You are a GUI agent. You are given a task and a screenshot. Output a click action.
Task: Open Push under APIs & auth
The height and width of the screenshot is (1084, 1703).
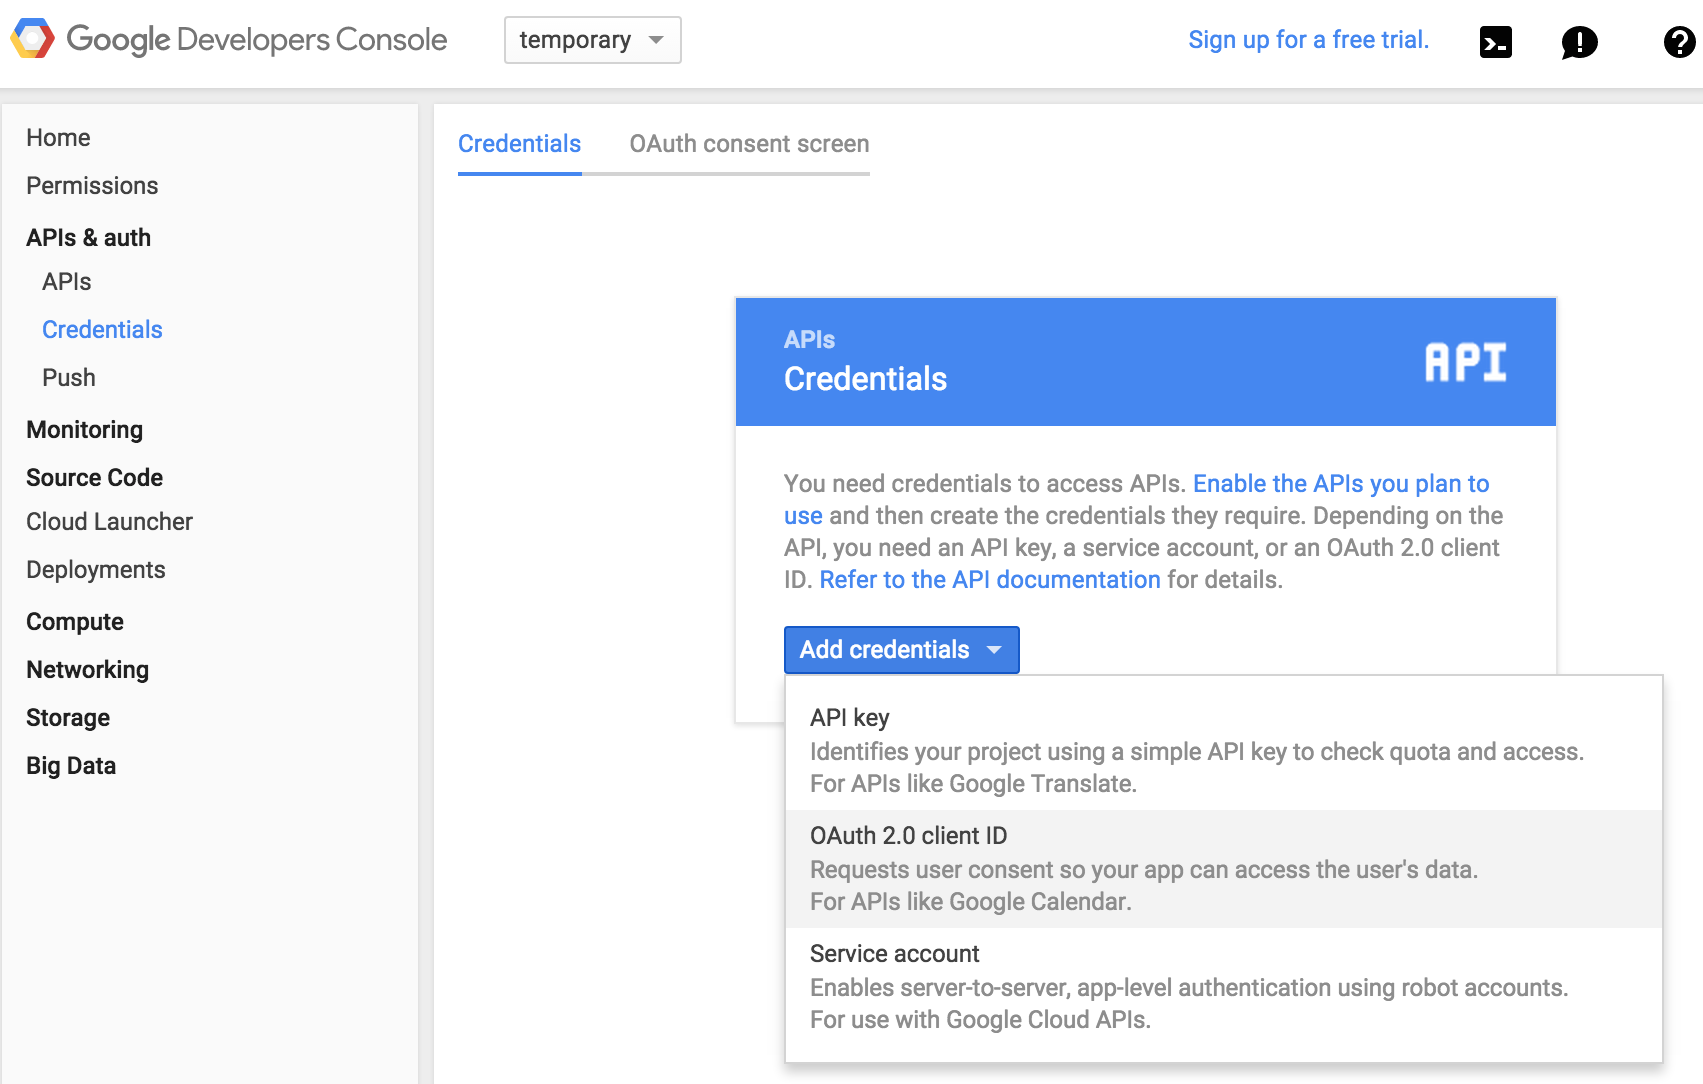point(69,378)
